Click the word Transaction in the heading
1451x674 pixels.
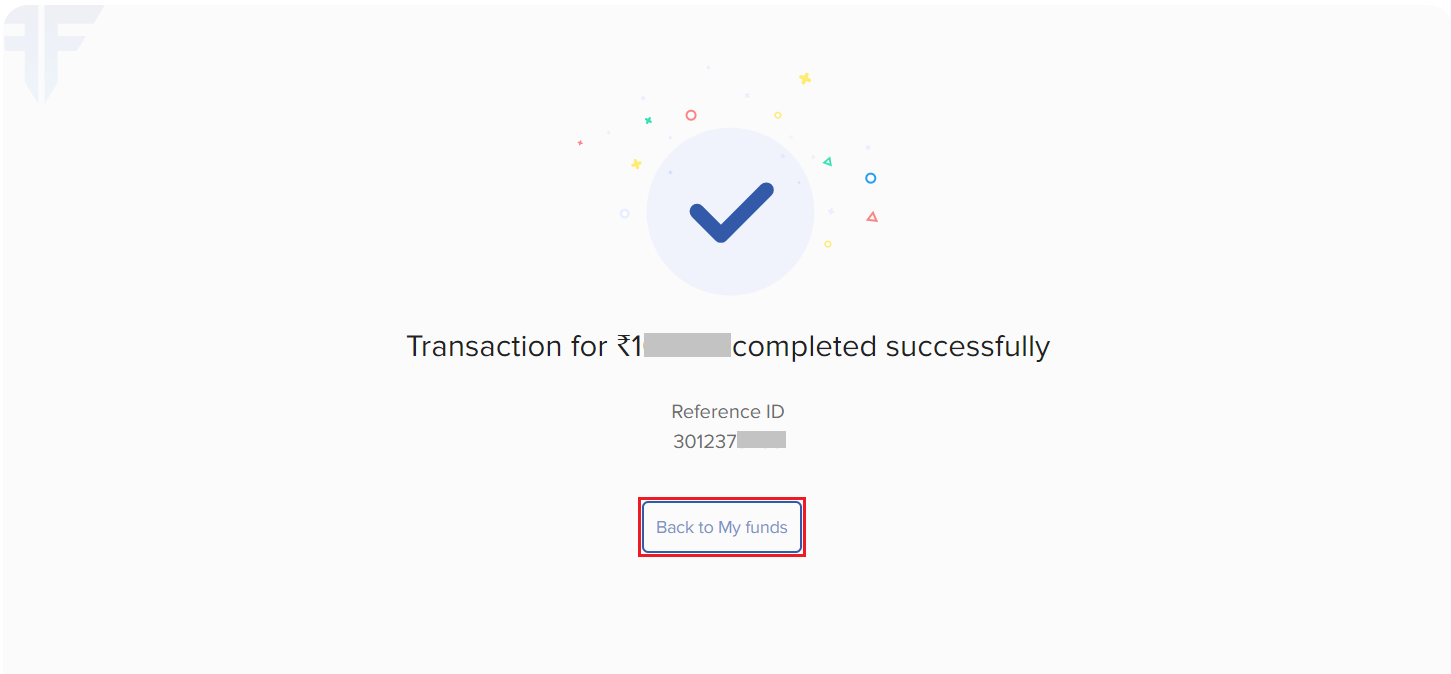484,346
